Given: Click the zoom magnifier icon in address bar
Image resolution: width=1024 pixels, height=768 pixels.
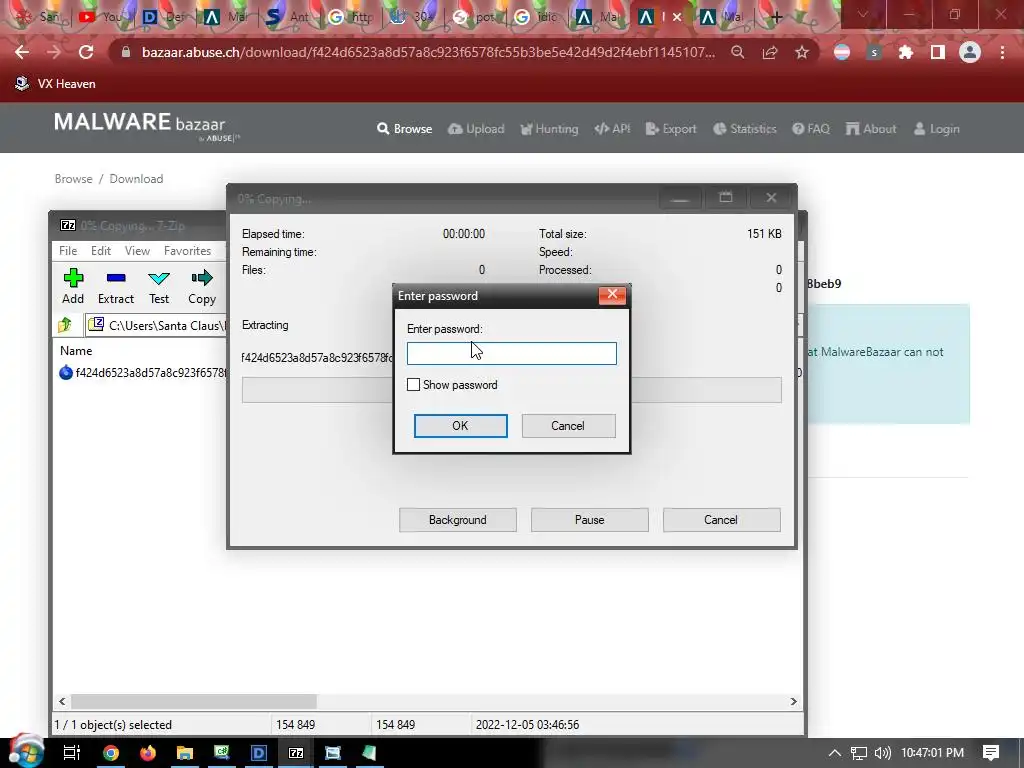Looking at the screenshot, I should 737,52.
